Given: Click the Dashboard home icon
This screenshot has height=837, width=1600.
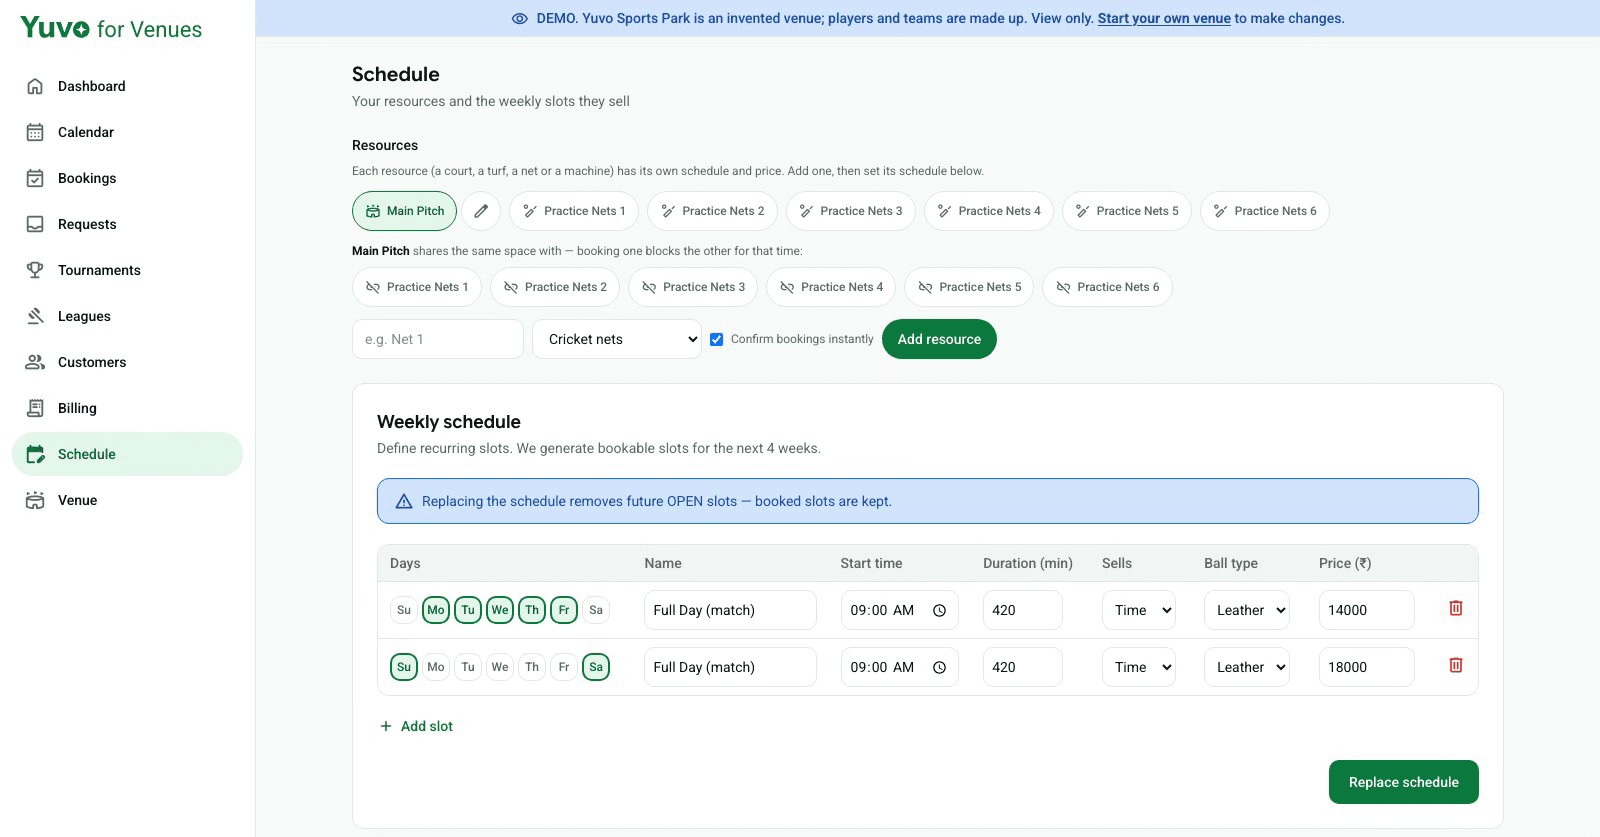Looking at the screenshot, I should click(35, 86).
